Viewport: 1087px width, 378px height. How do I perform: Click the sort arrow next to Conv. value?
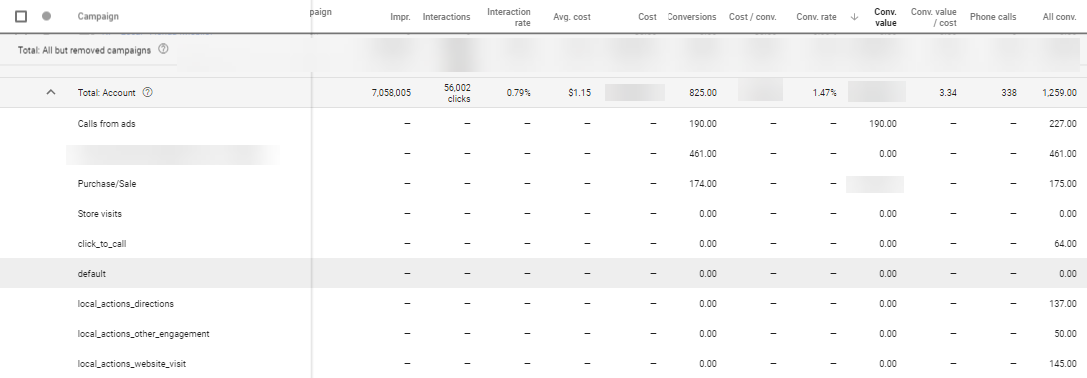854,17
